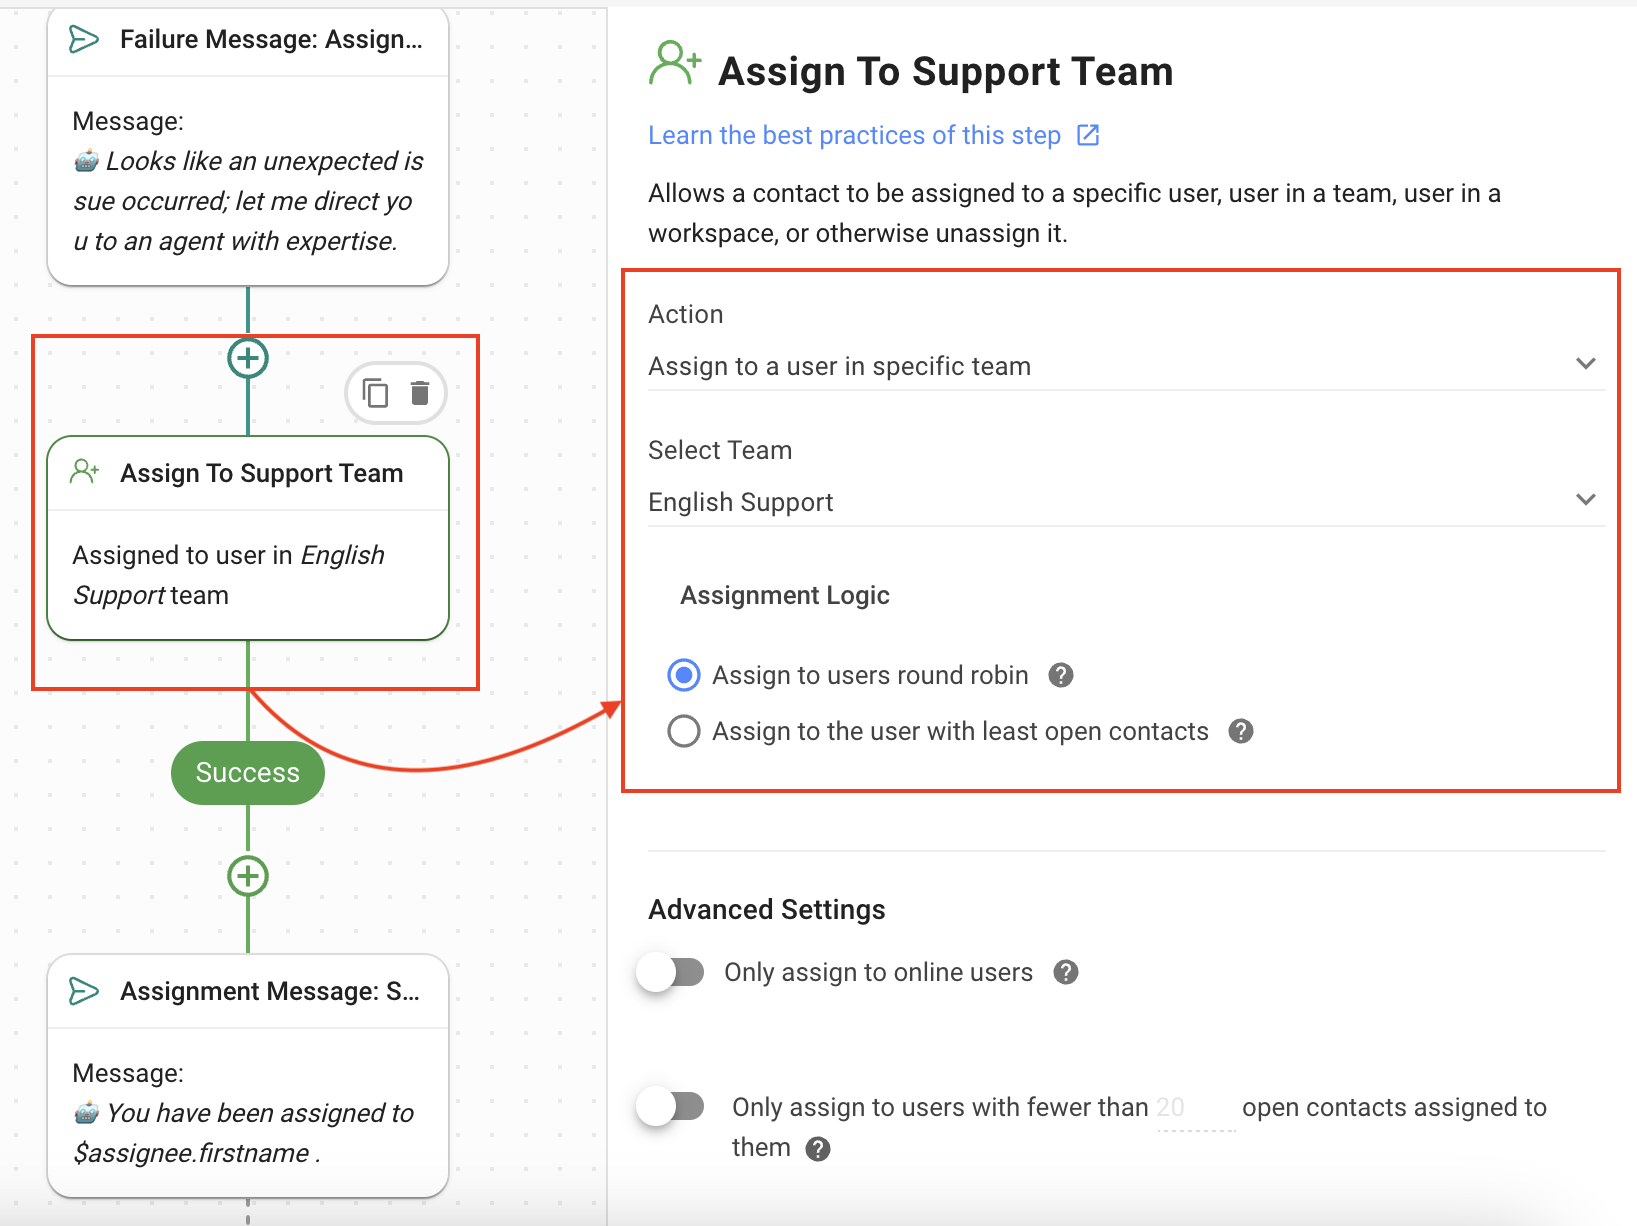Image resolution: width=1637 pixels, height=1226 pixels.
Task: Expand the Action dropdown
Action: [x=1125, y=366]
